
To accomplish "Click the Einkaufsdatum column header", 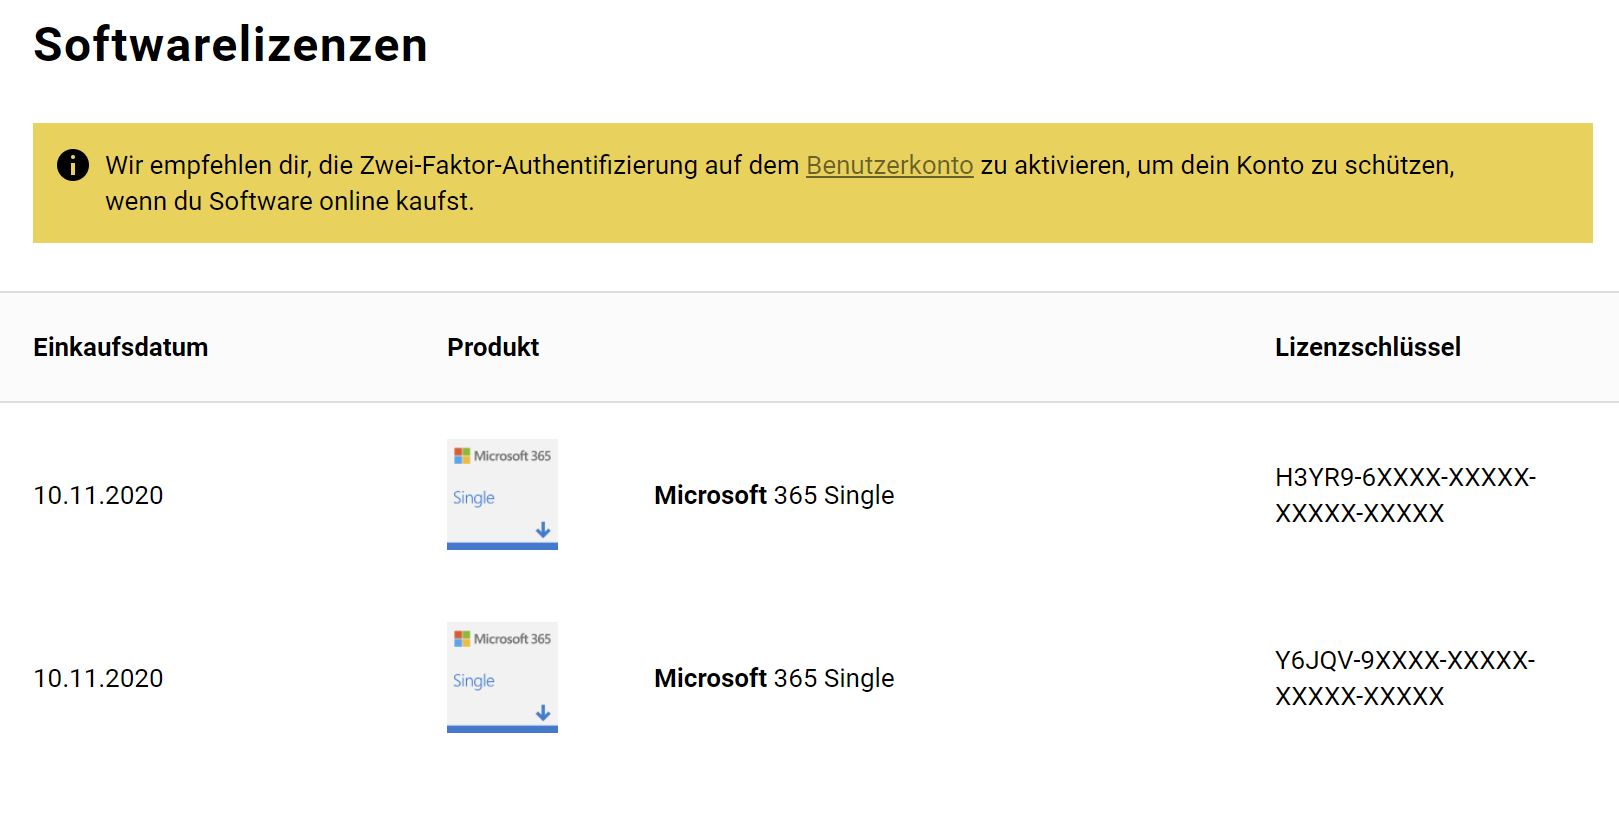I will pos(120,347).
